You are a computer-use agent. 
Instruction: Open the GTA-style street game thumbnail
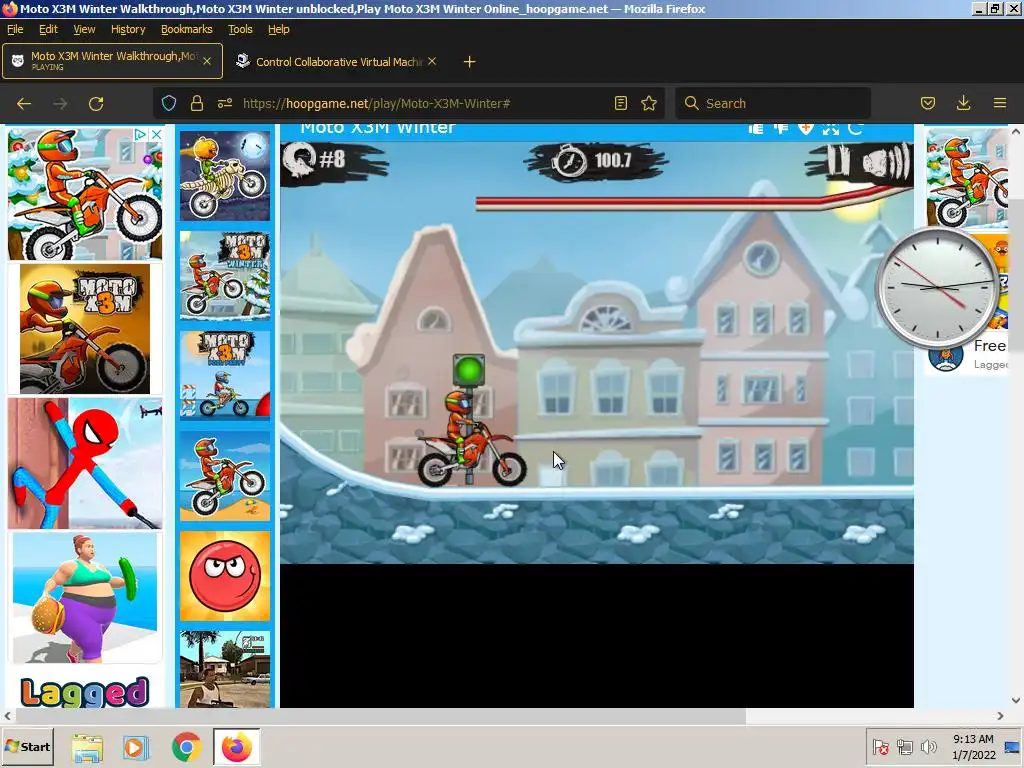tap(225, 669)
